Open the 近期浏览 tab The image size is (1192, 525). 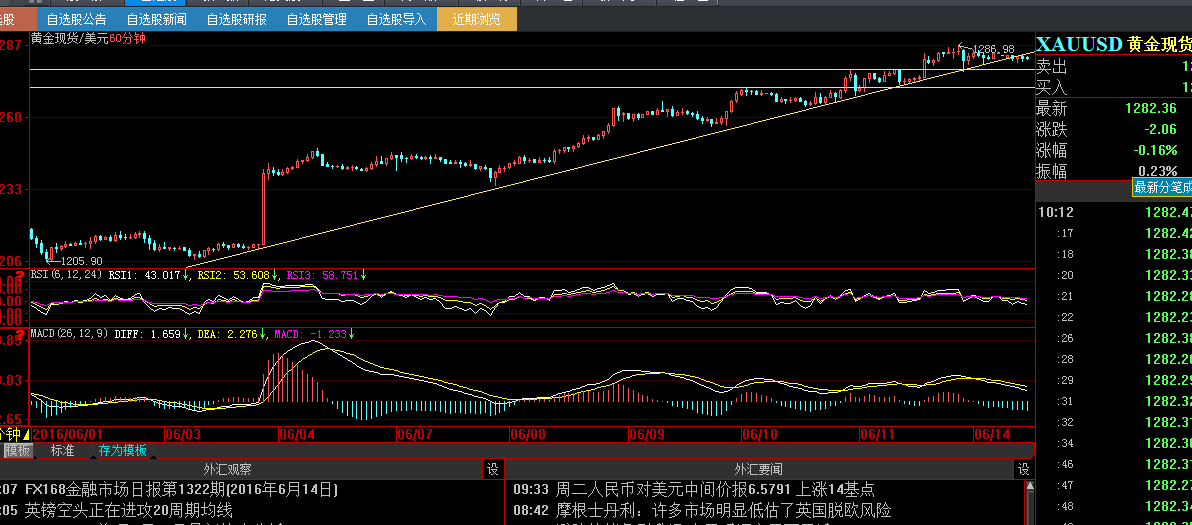point(477,19)
